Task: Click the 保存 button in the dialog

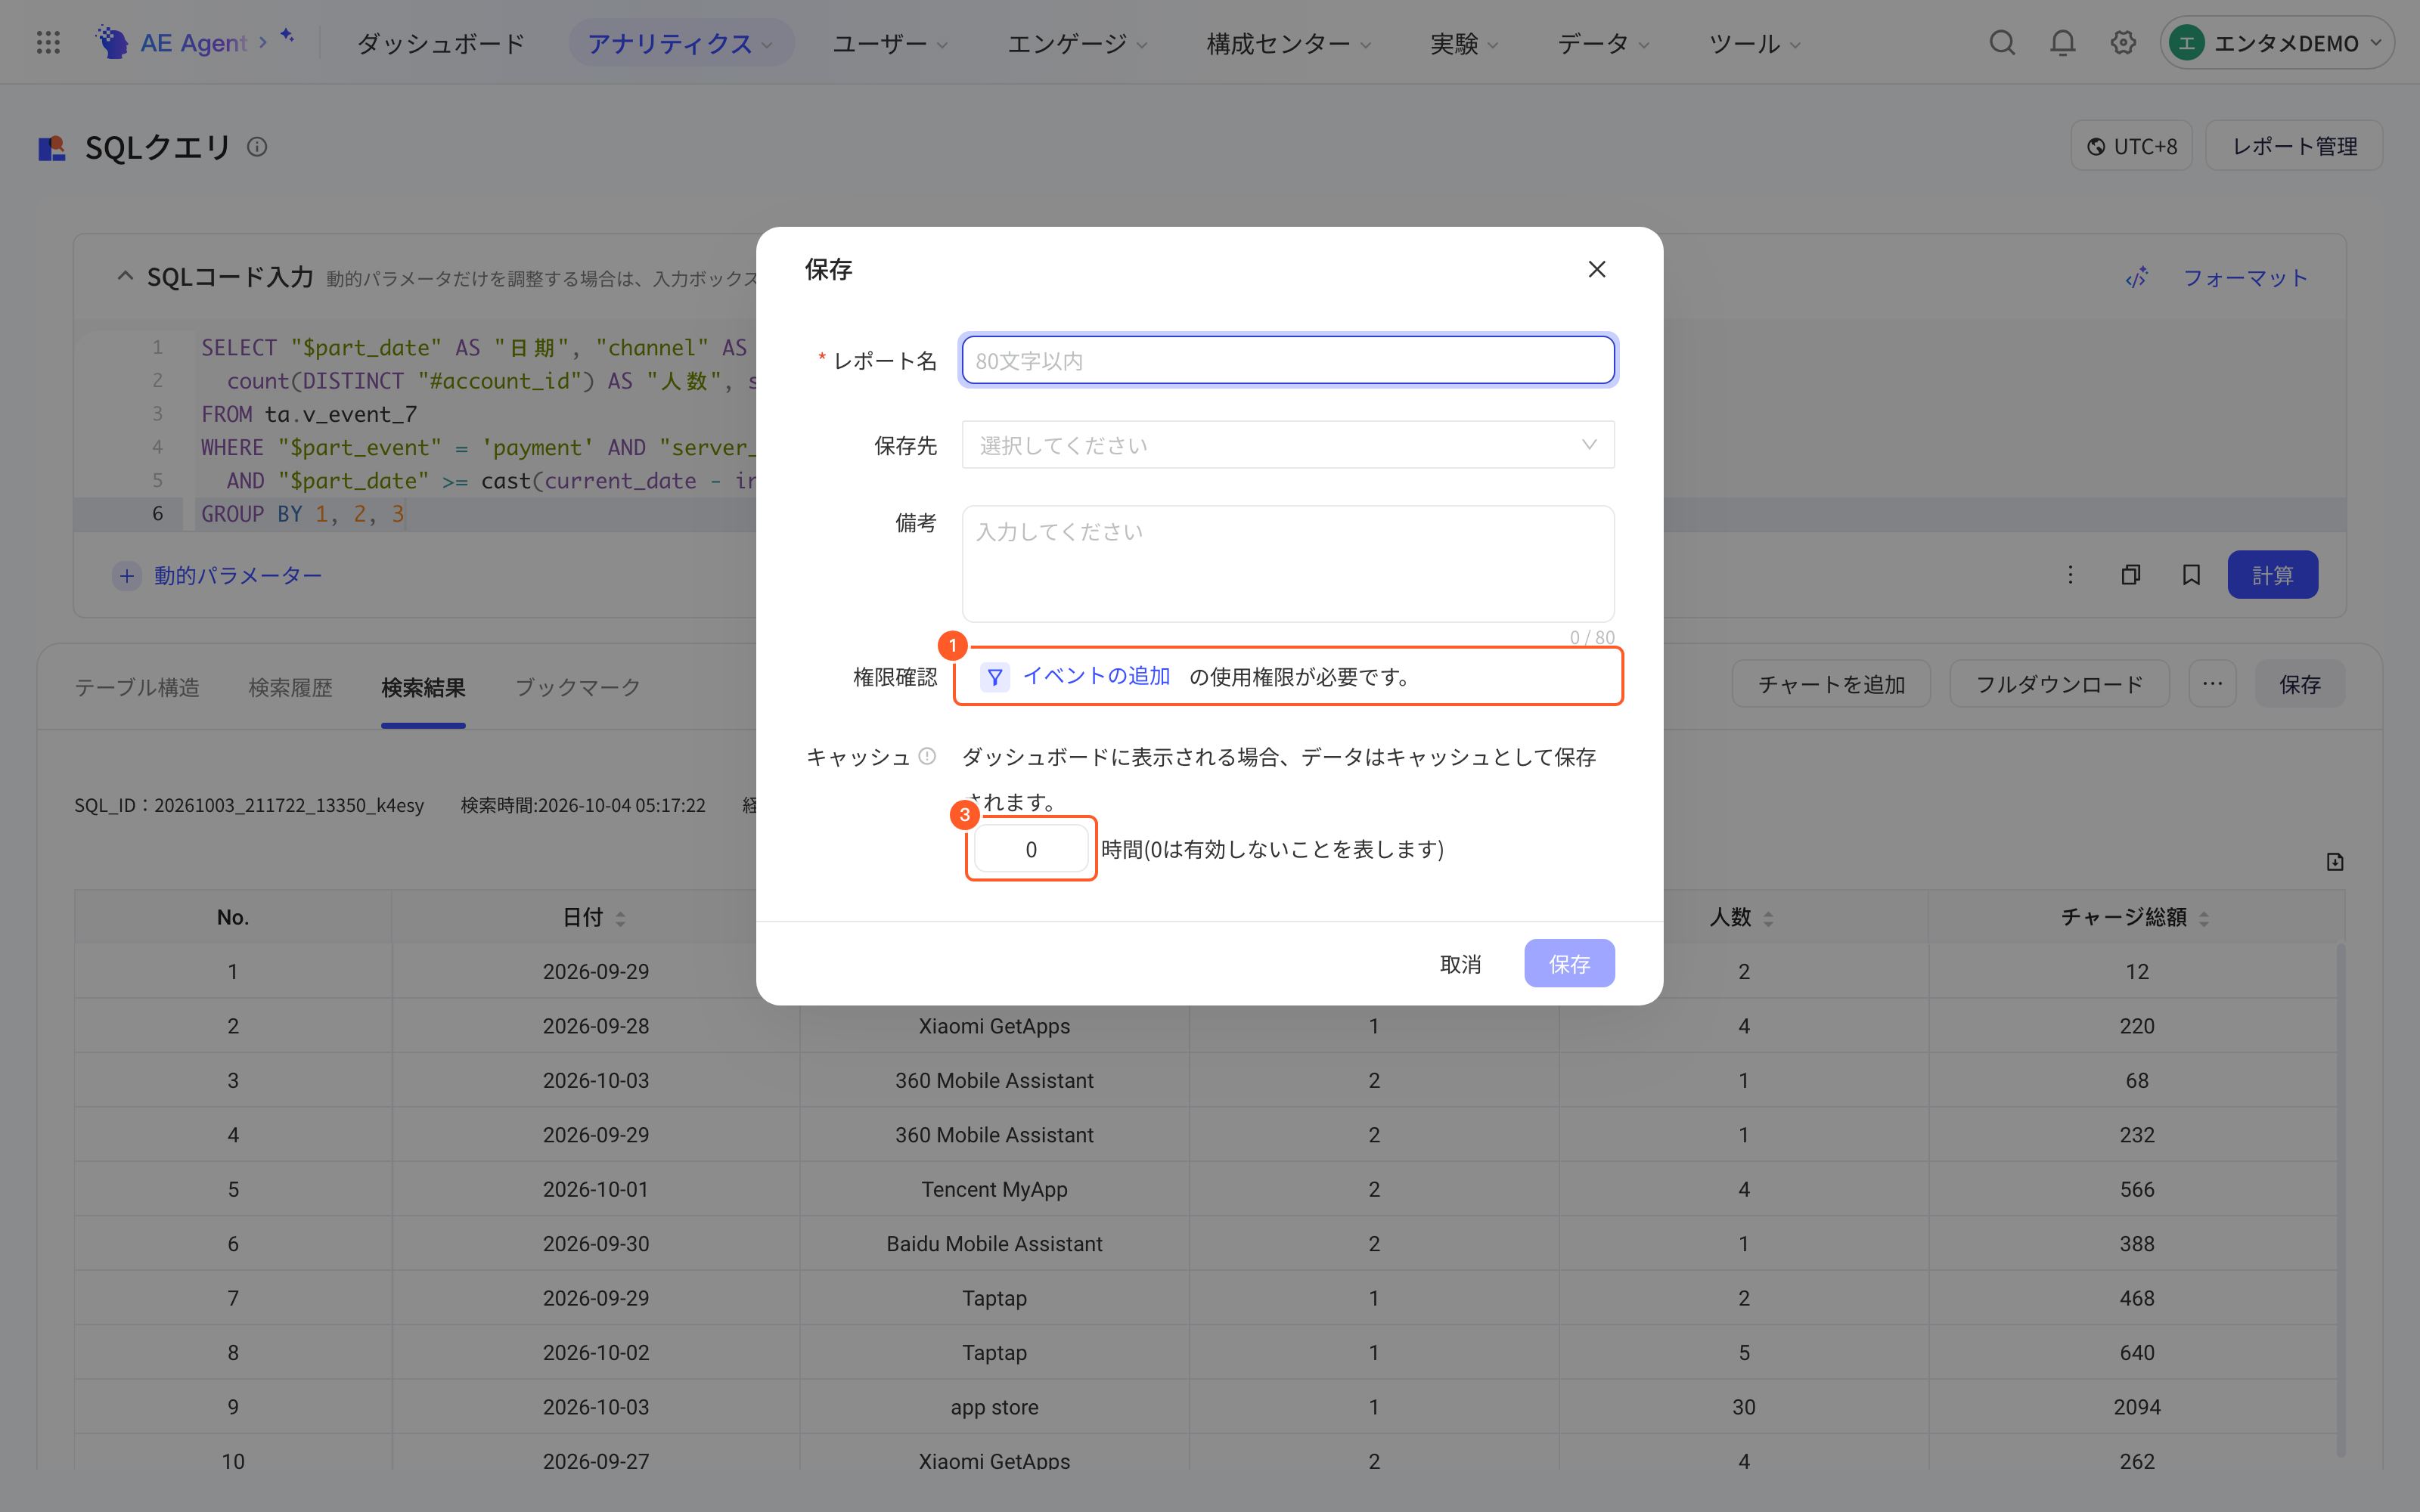Action: [x=1569, y=963]
